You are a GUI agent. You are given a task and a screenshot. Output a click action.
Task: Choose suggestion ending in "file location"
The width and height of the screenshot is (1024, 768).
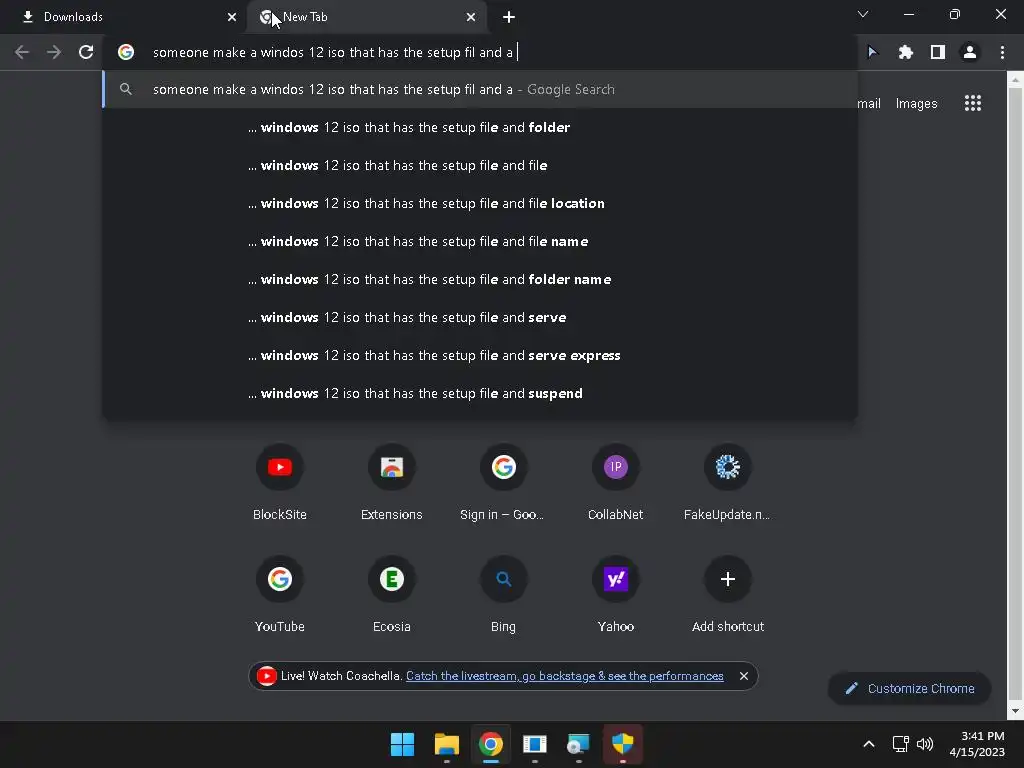click(480, 203)
